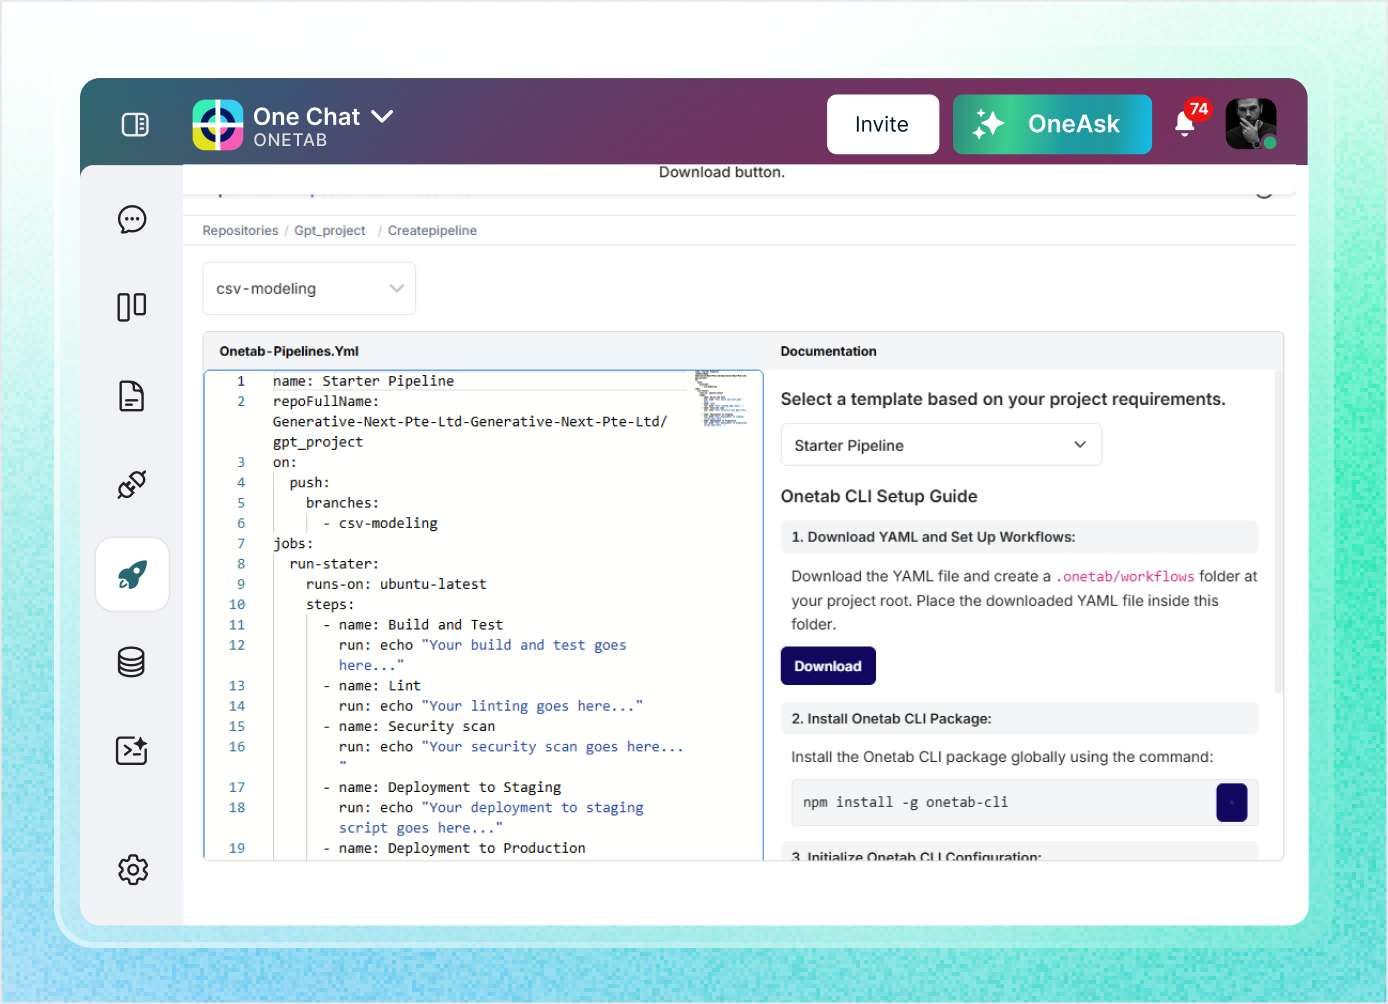The width and height of the screenshot is (1388, 1004).
Task: Open the OneAsk assistant
Action: coord(1052,124)
